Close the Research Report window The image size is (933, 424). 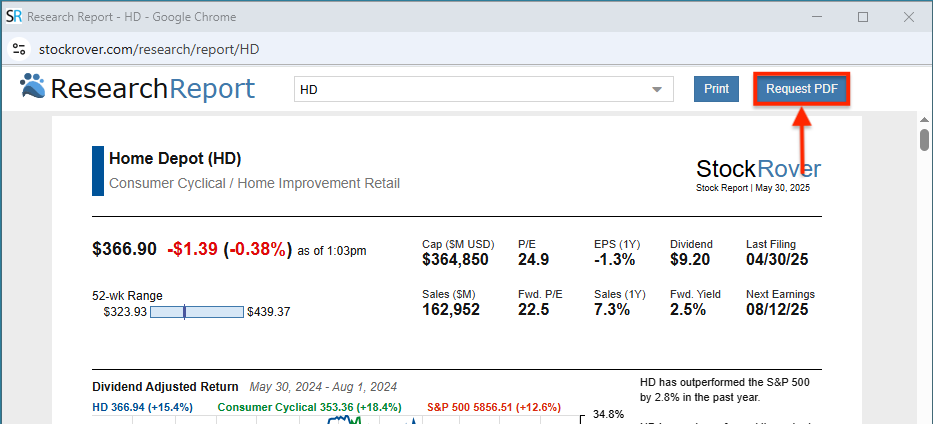tap(909, 17)
